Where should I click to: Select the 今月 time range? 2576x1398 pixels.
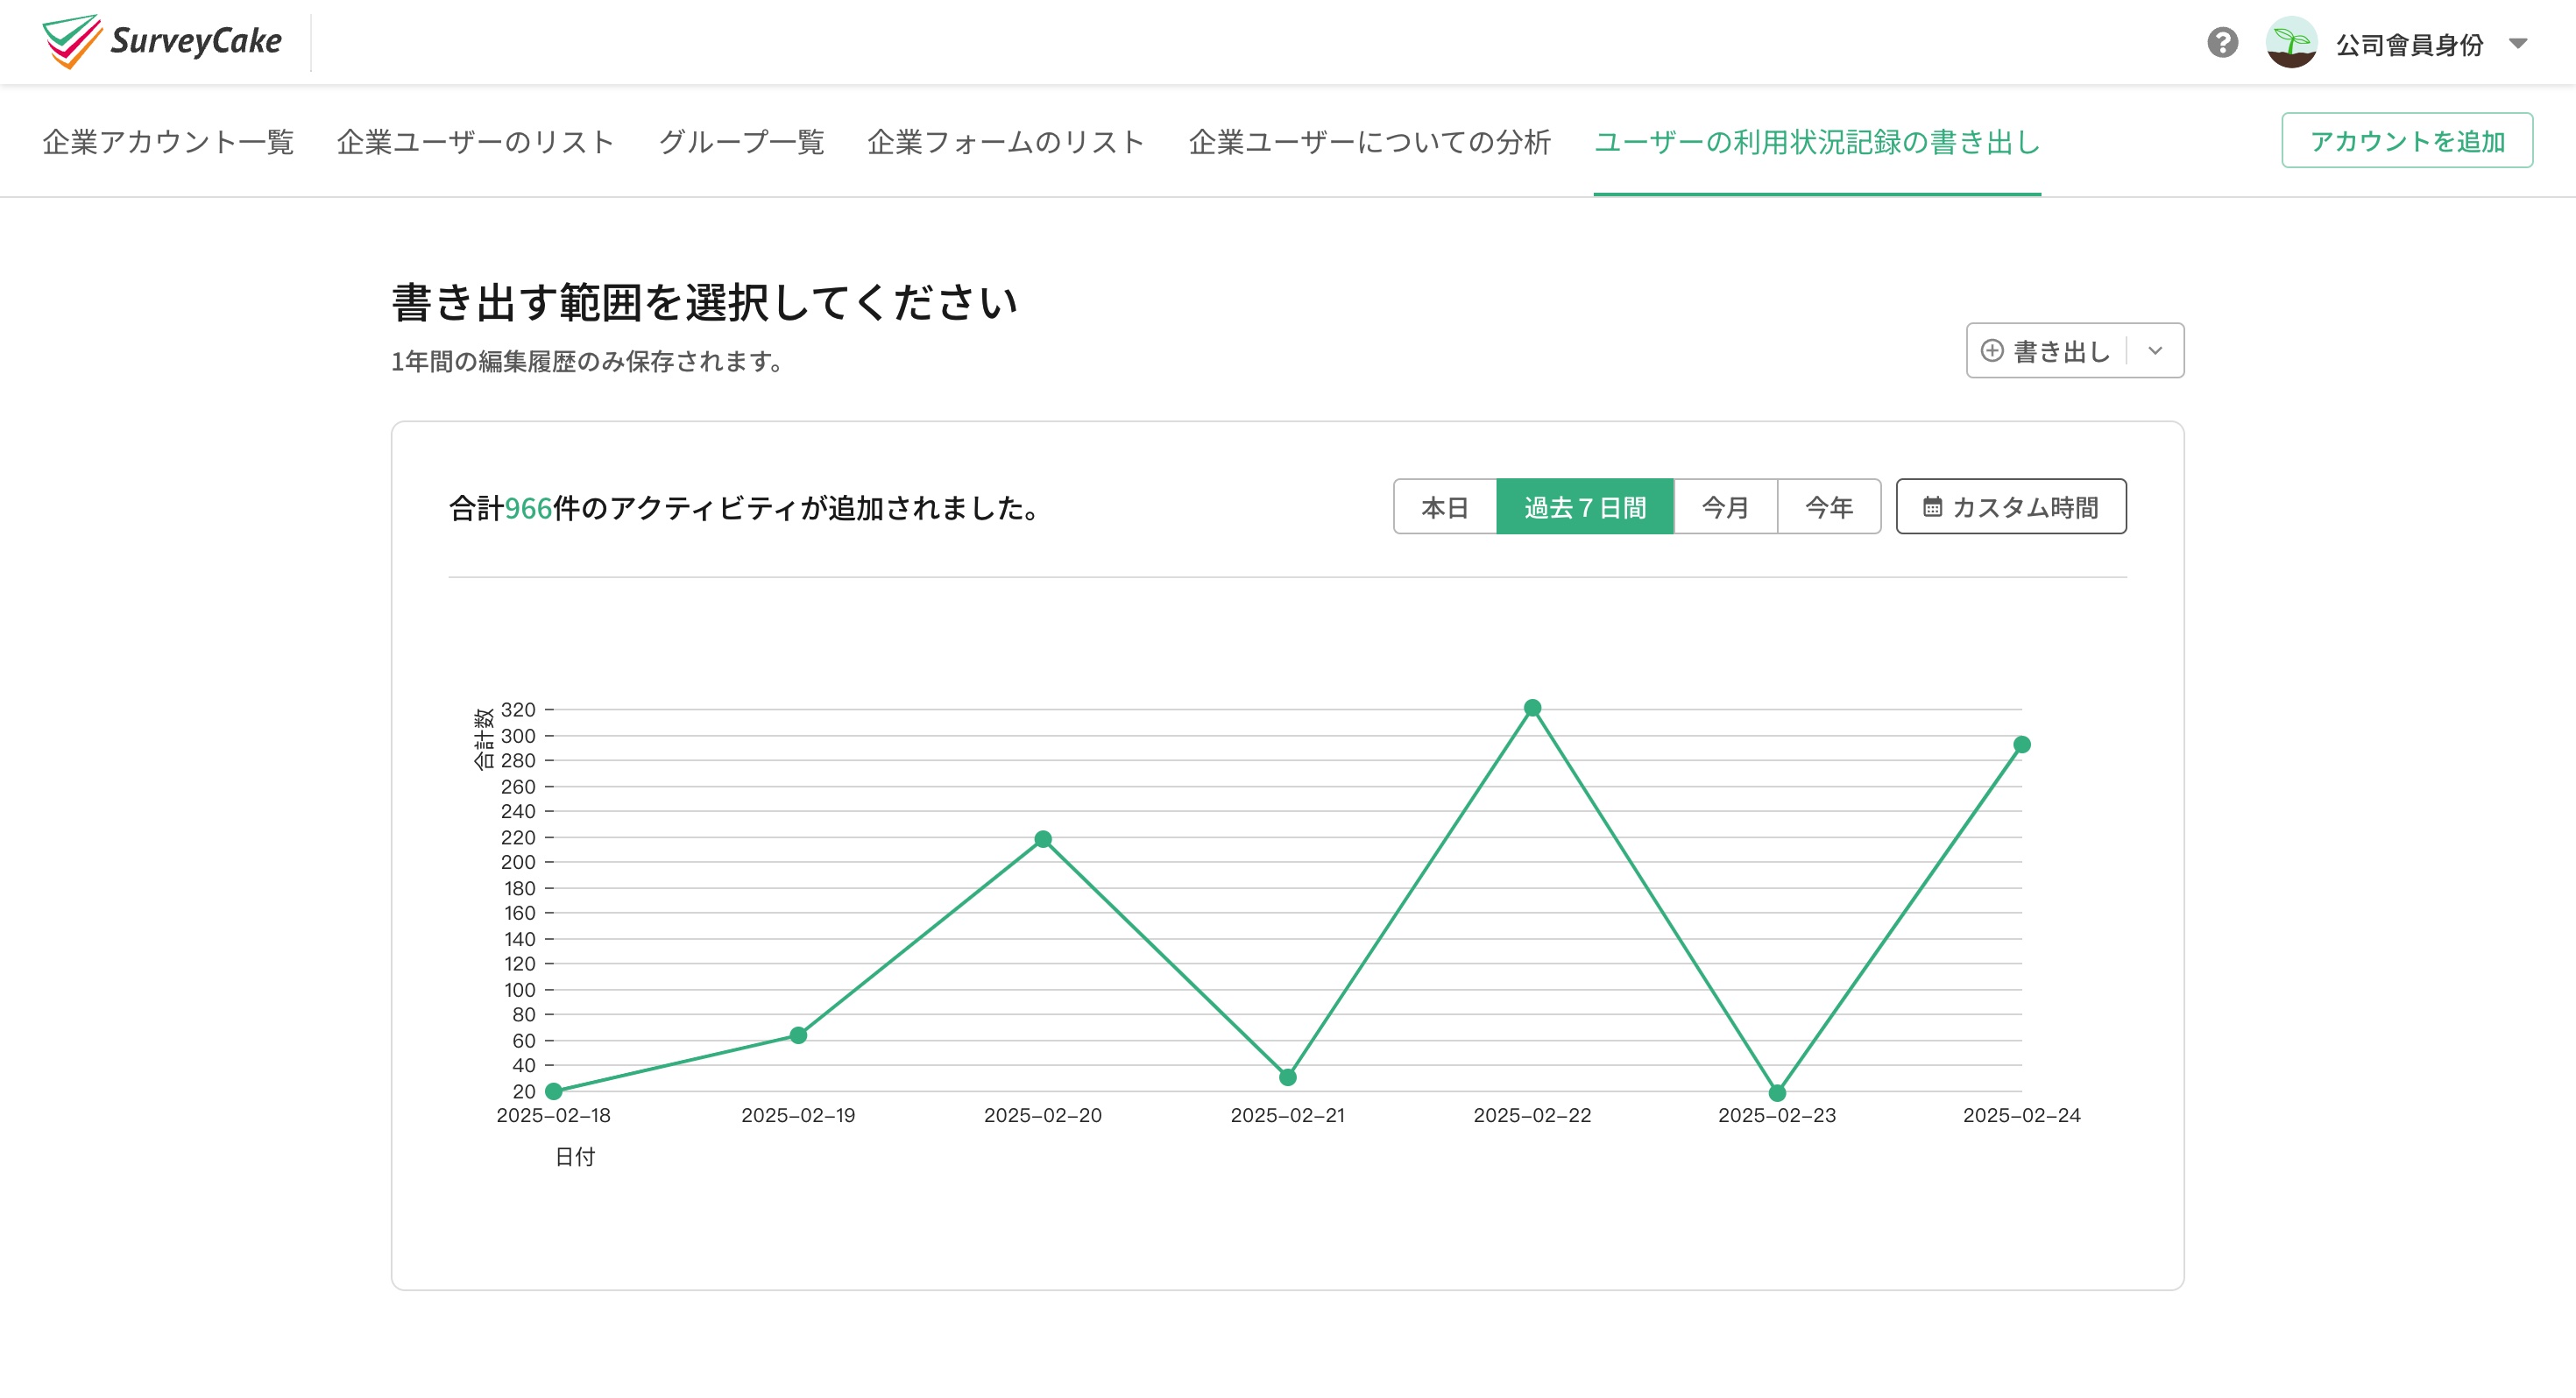[1725, 507]
